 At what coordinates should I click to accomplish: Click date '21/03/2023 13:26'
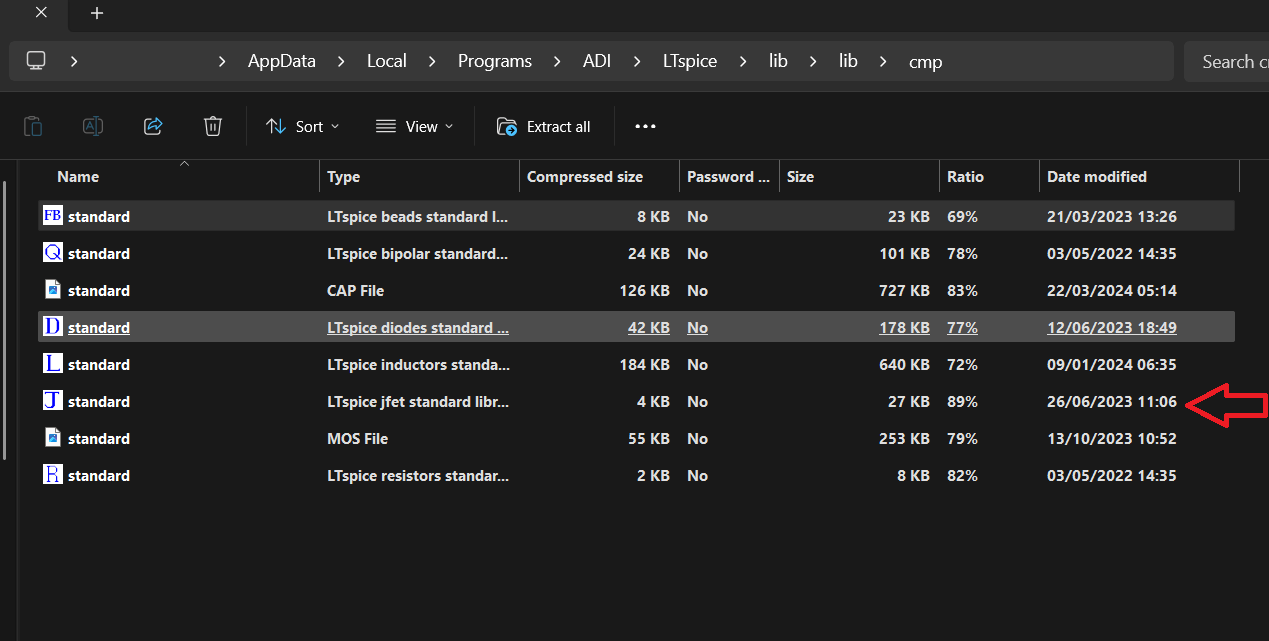point(1112,216)
